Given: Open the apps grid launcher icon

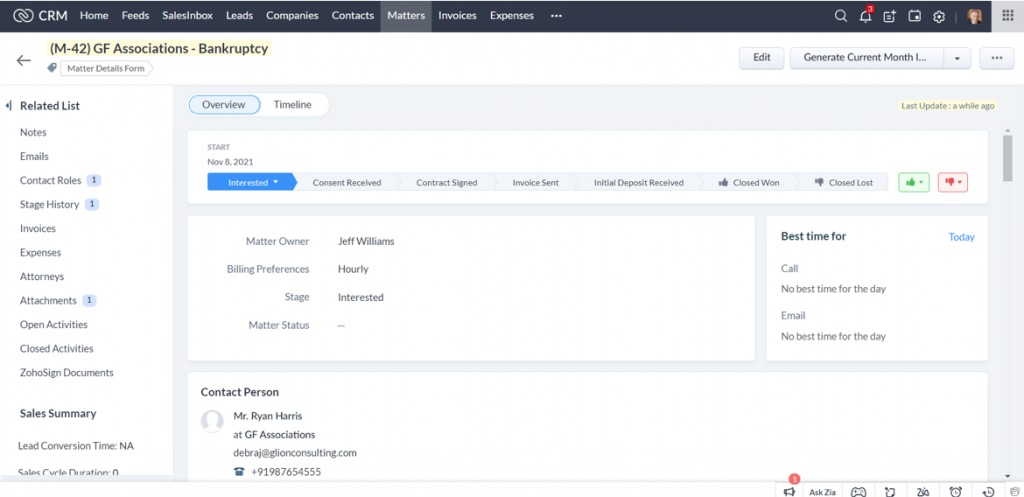Looking at the screenshot, I should (x=1008, y=16).
